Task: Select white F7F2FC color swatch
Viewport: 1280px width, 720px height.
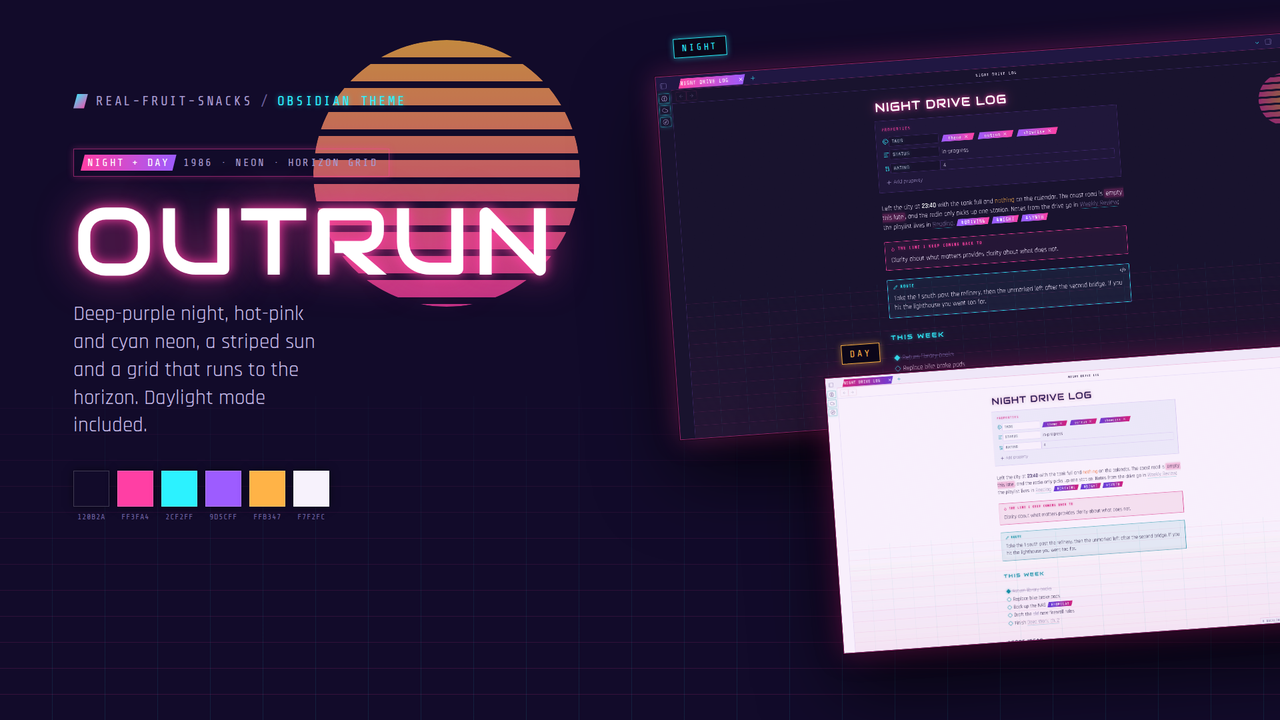Action: click(x=311, y=489)
